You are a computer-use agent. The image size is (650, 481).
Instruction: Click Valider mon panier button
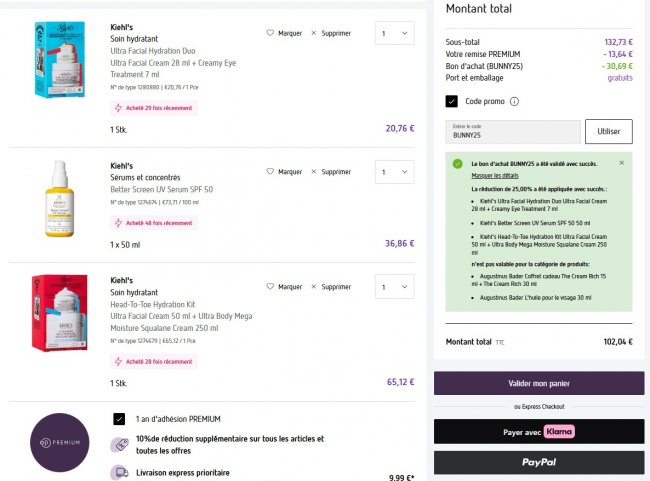click(538, 384)
